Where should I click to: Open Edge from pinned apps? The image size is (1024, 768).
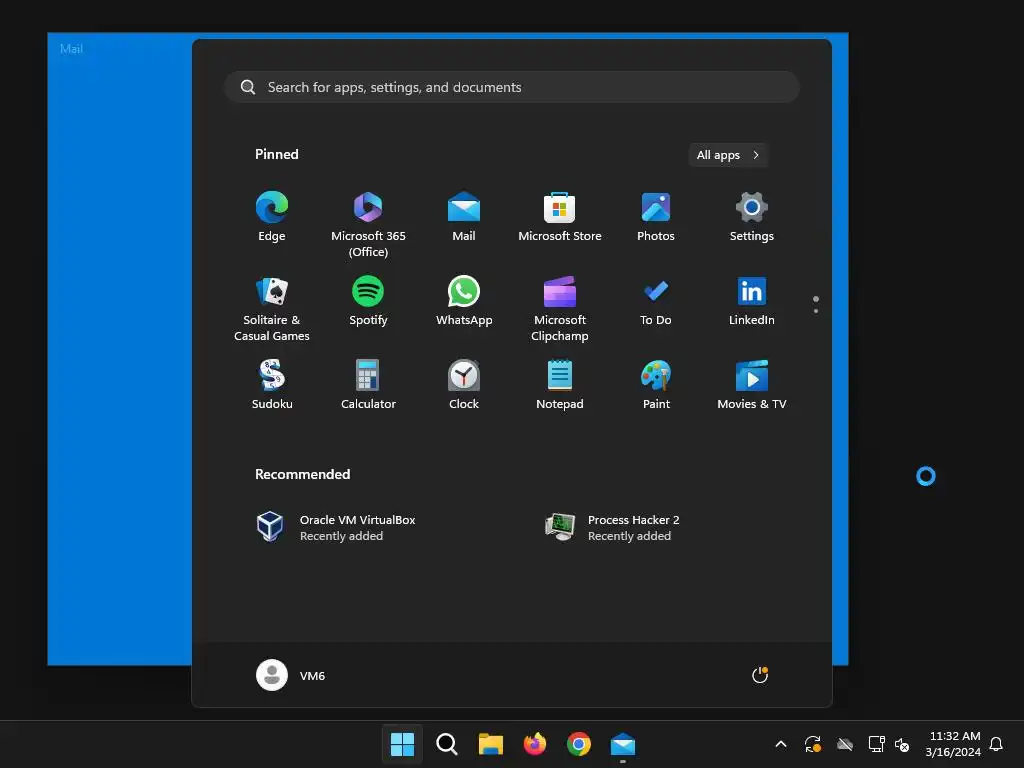click(272, 217)
